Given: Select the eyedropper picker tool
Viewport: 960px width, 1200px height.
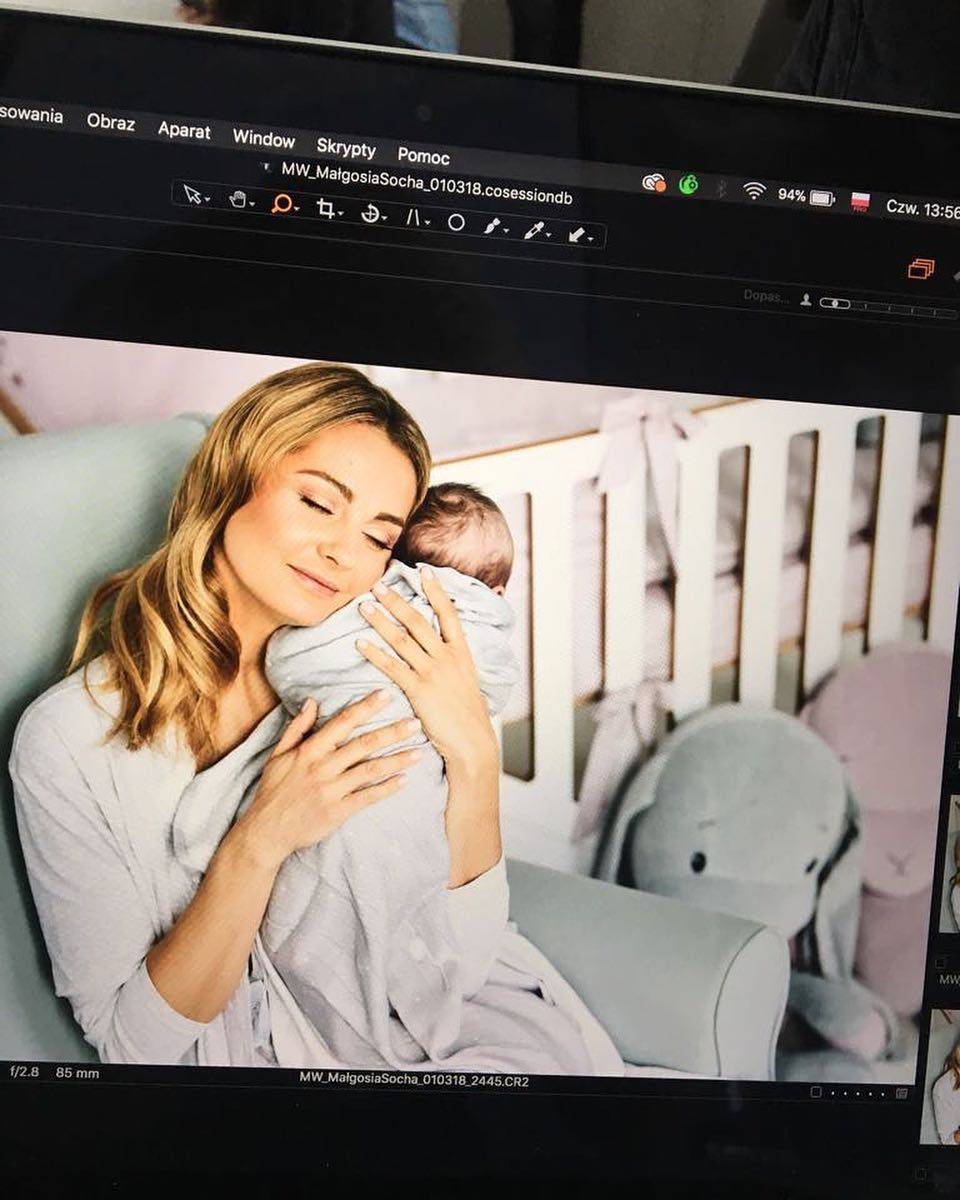Looking at the screenshot, I should click(x=534, y=231).
